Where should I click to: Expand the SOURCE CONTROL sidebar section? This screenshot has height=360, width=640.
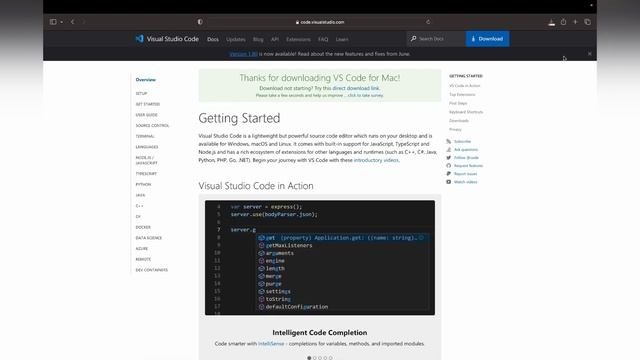click(152, 125)
